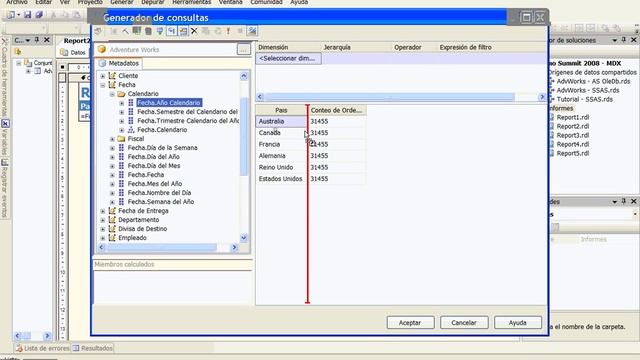The width and height of the screenshot is (640, 360).
Task: Click metadata horizontal scrollbar right arrow
Action: 234,247
